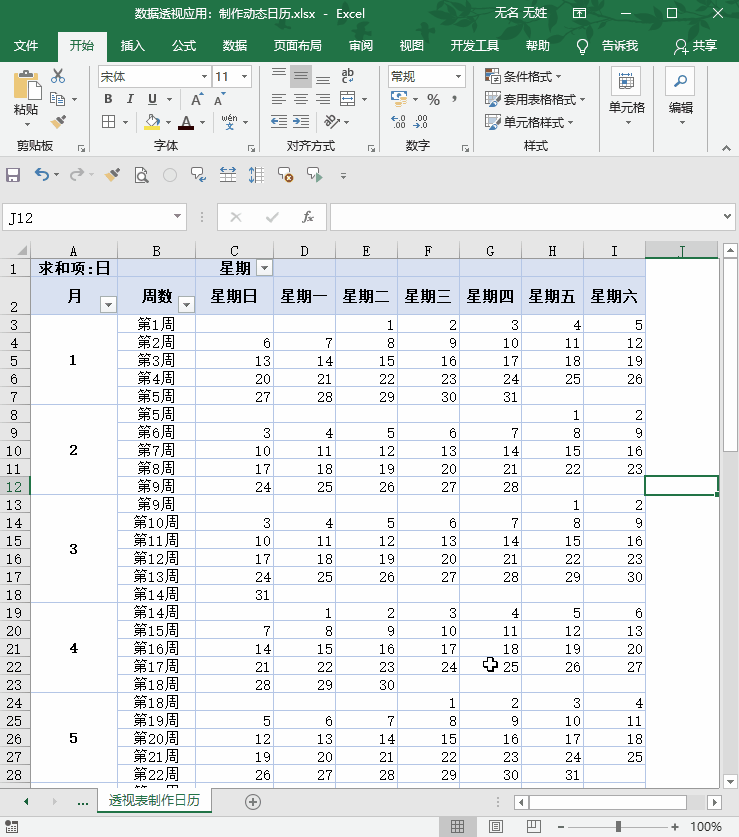The image size is (739, 837).
Task: Open 条件格式 conditional formatting menu
Action: pos(523,76)
